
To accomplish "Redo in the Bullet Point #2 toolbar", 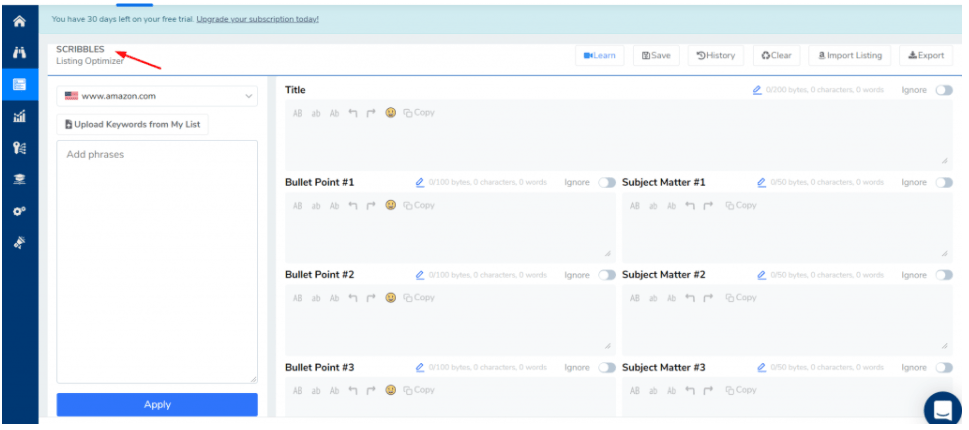I will coord(371,298).
